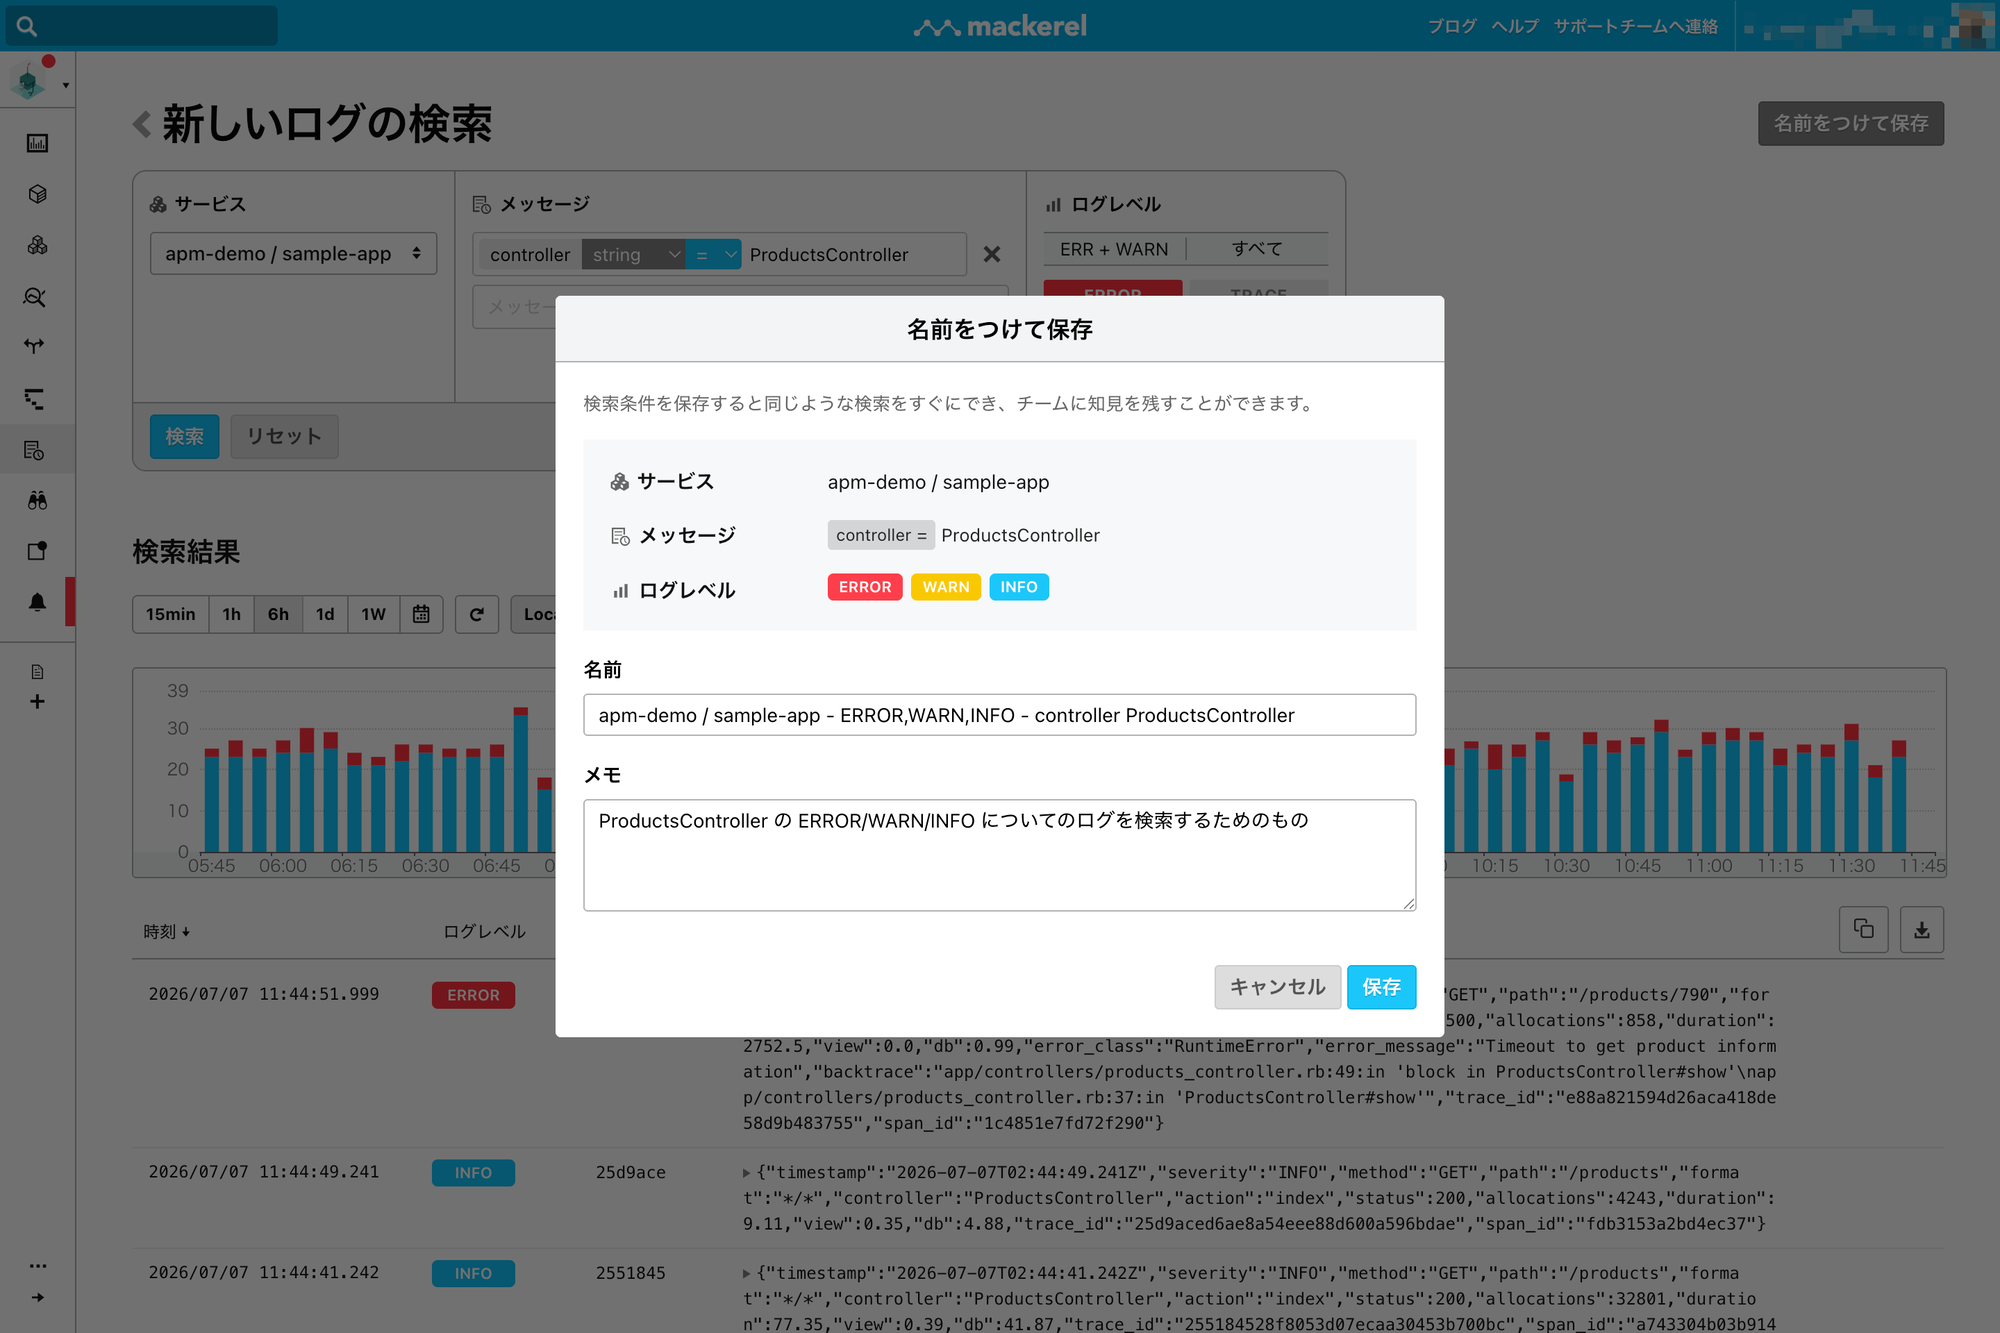Open the organization avatar menu
Viewport: 2000px width, 1333px height.
pos(38,80)
